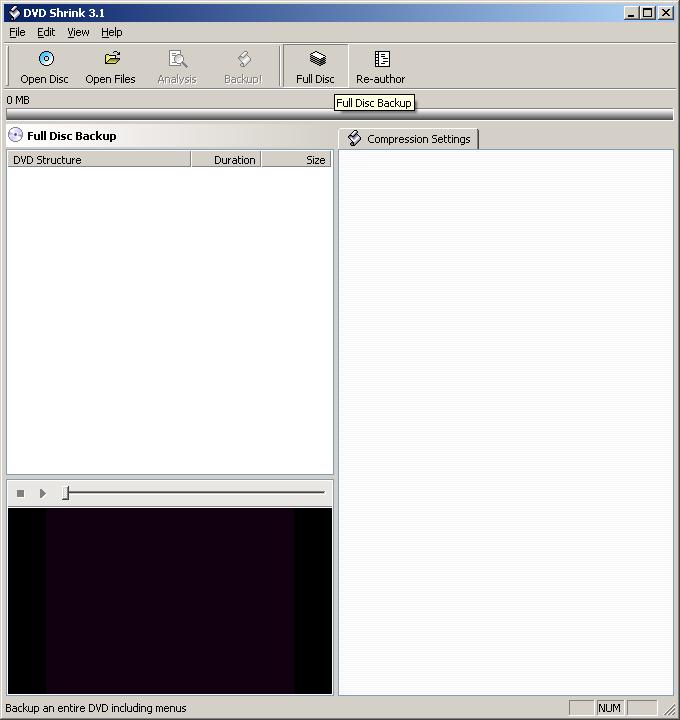The width and height of the screenshot is (680, 720).
Task: Click the Size column header
Action: click(x=296, y=159)
